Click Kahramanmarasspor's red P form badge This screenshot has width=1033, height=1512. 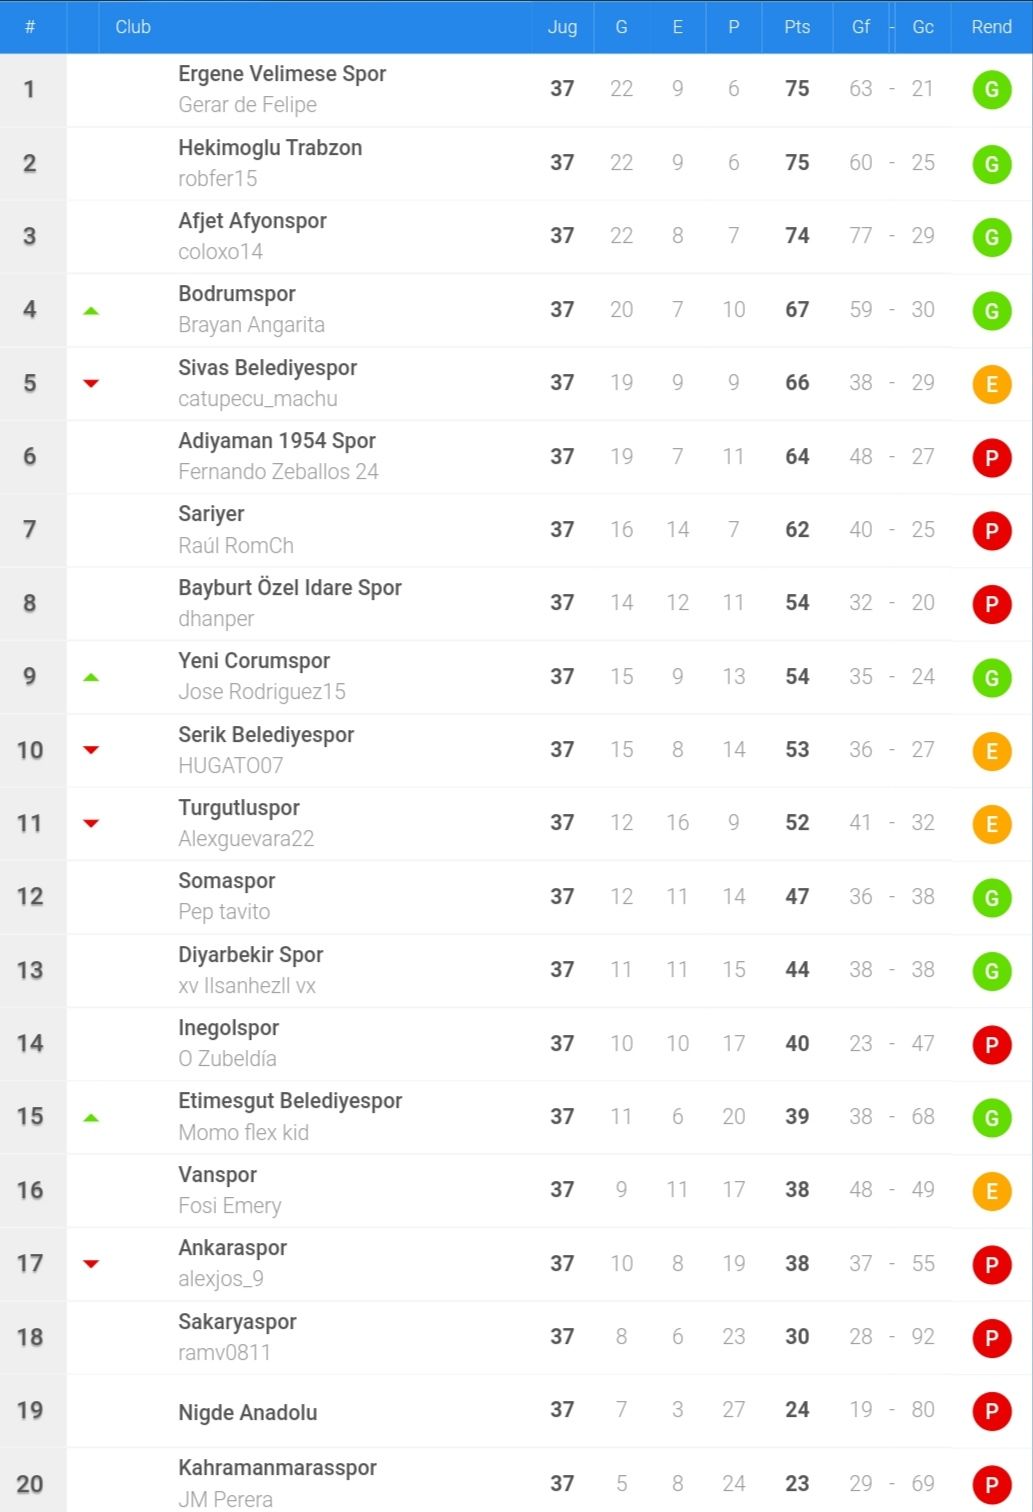pos(992,1484)
